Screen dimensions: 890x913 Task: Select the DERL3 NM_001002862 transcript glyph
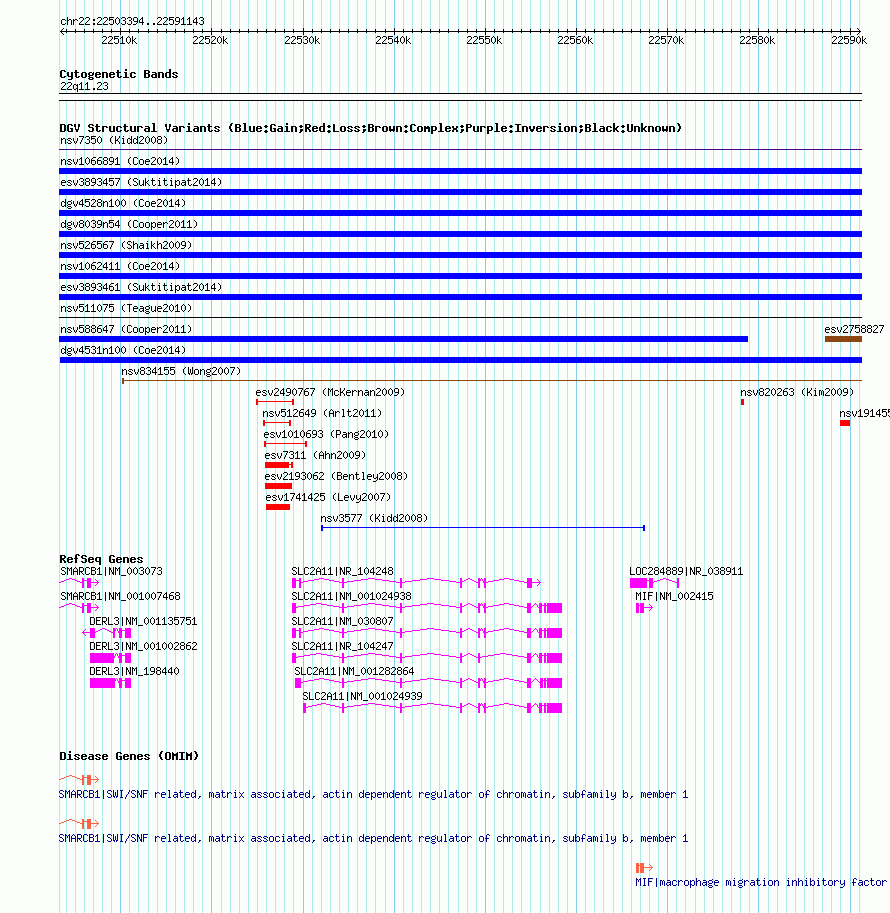(110, 657)
